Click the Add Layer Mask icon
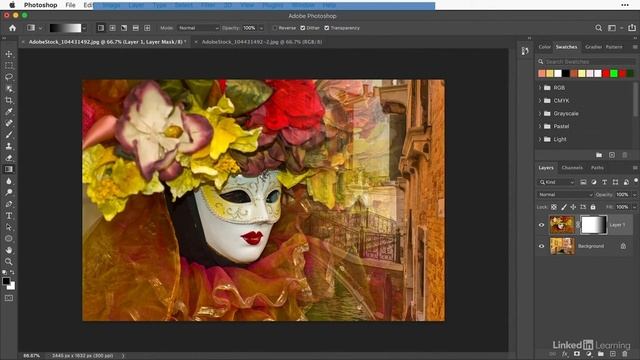The width and height of the screenshot is (640, 360). pyautogui.click(x=577, y=354)
